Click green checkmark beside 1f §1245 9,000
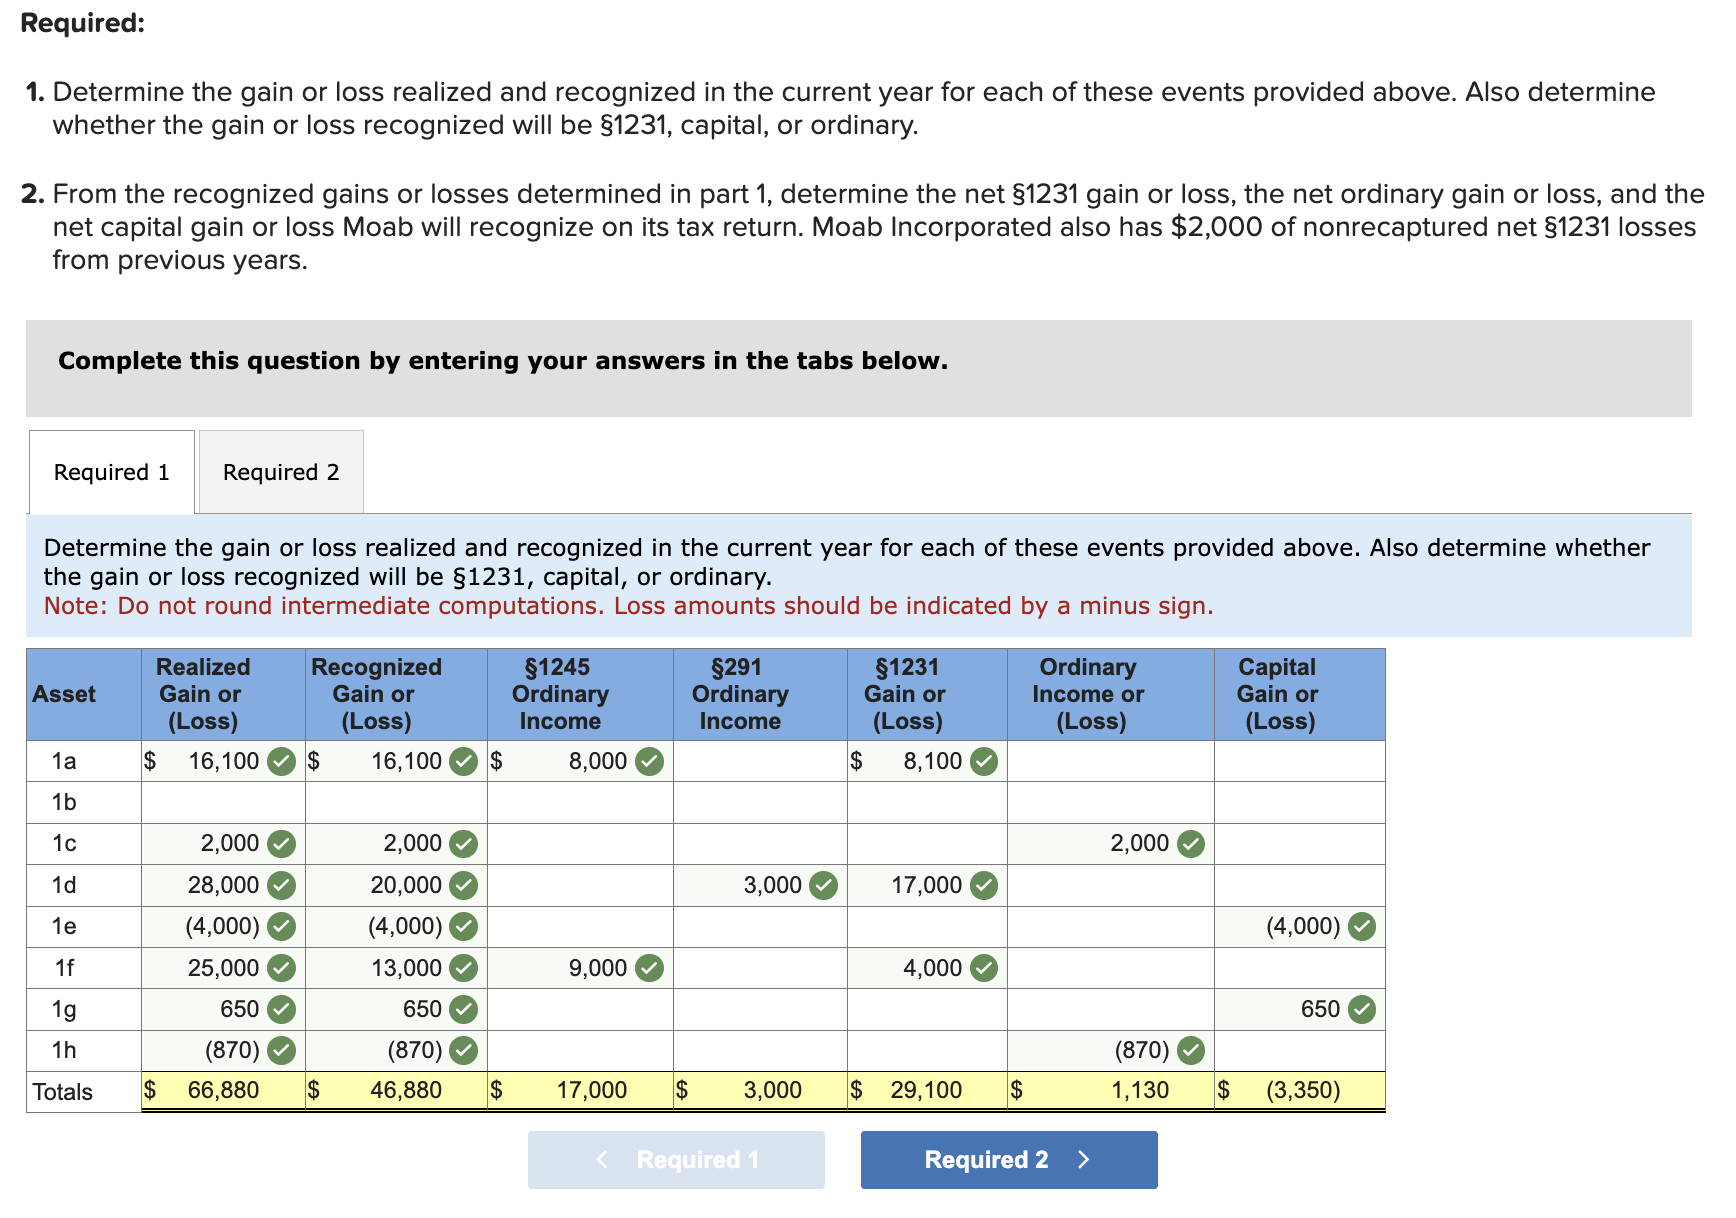Image resolution: width=1736 pixels, height=1218 pixels. pyautogui.click(x=650, y=968)
